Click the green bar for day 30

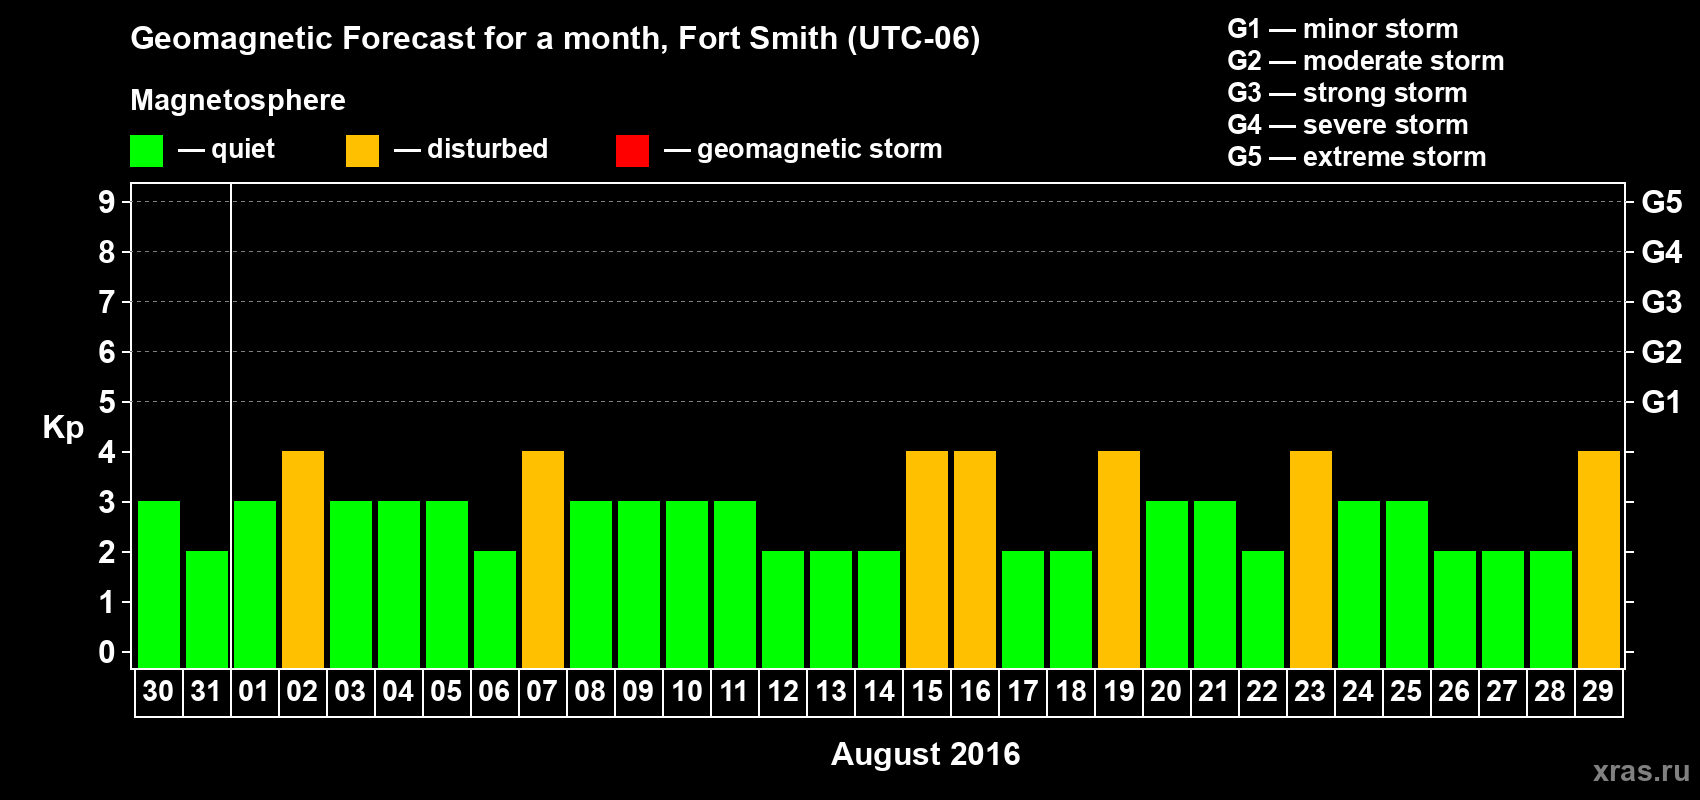(x=159, y=585)
